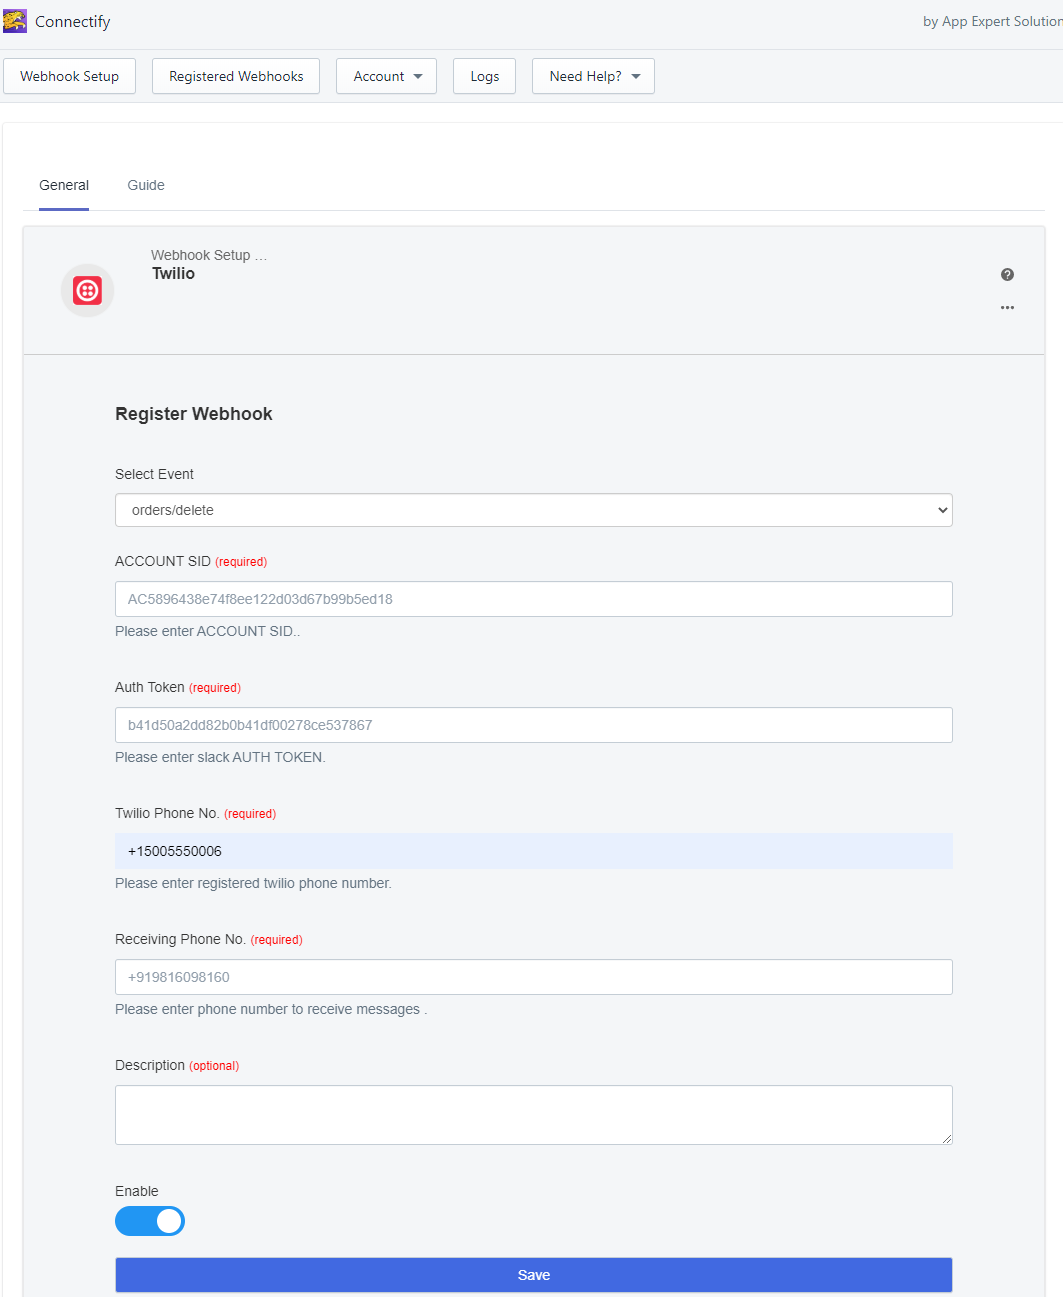Click the Twilio Phone No. field
1063x1297 pixels.
point(533,851)
